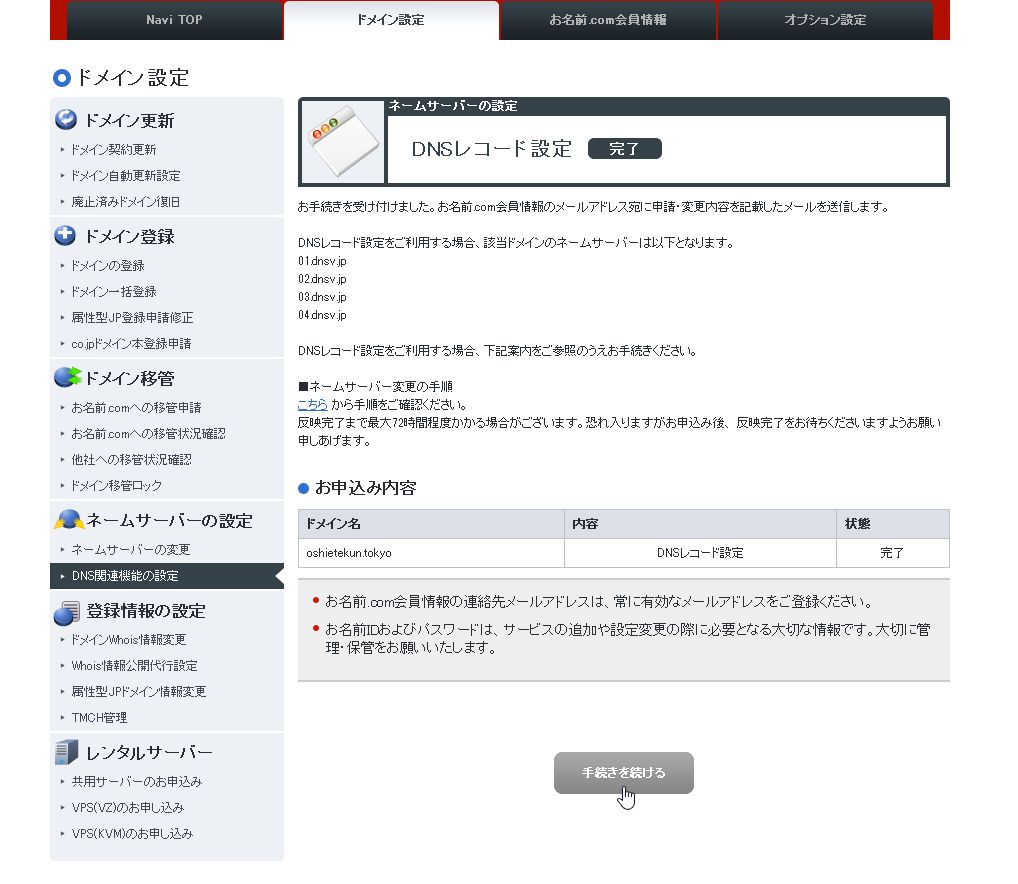Click the oshietekun.tokyo domain cell

click(x=431, y=553)
